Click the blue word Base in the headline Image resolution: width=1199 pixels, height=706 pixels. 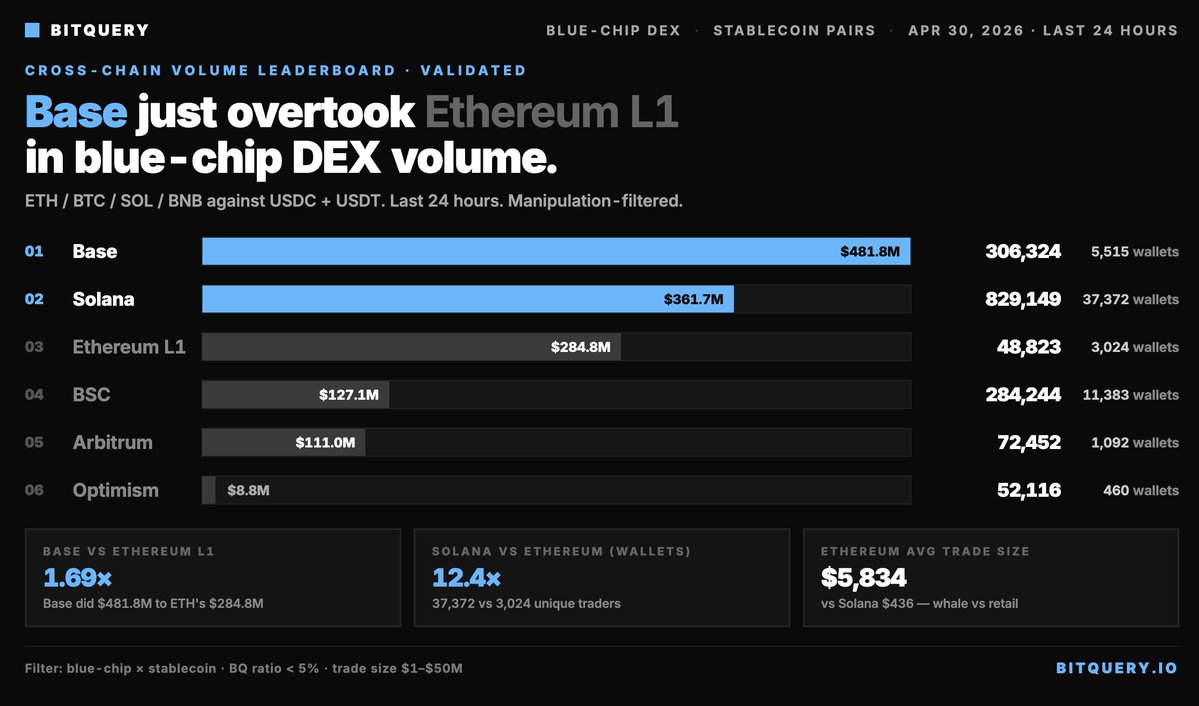pyautogui.click(x=76, y=112)
